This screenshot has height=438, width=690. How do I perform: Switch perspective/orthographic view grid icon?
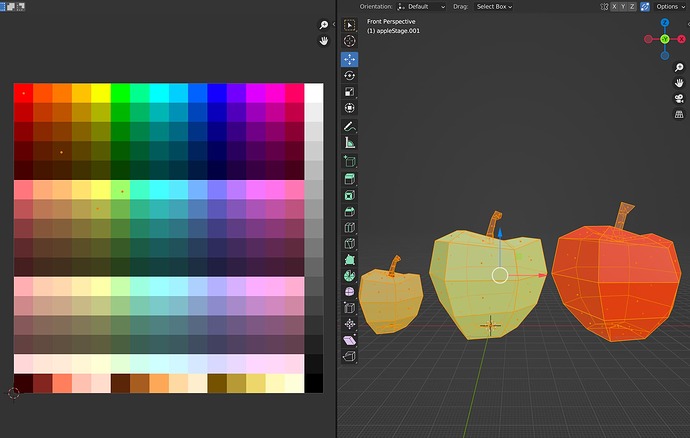tap(678, 115)
